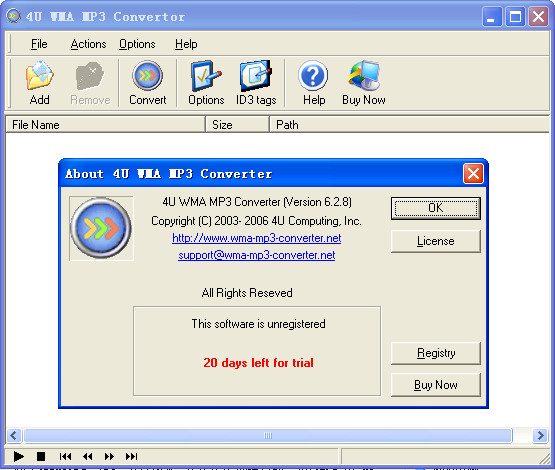Click the Add files toolbar icon
Image resolution: width=555 pixels, height=470 pixels.
[x=39, y=83]
